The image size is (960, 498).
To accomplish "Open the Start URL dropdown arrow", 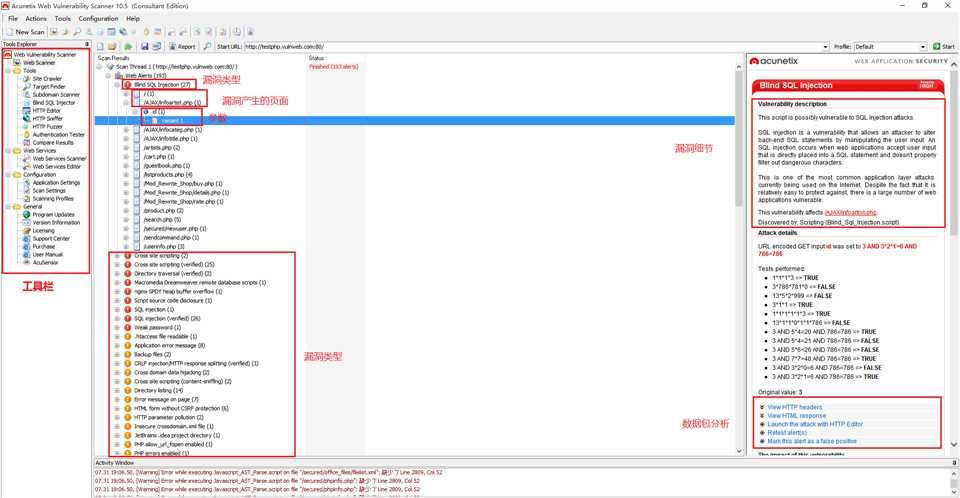I will click(x=825, y=47).
